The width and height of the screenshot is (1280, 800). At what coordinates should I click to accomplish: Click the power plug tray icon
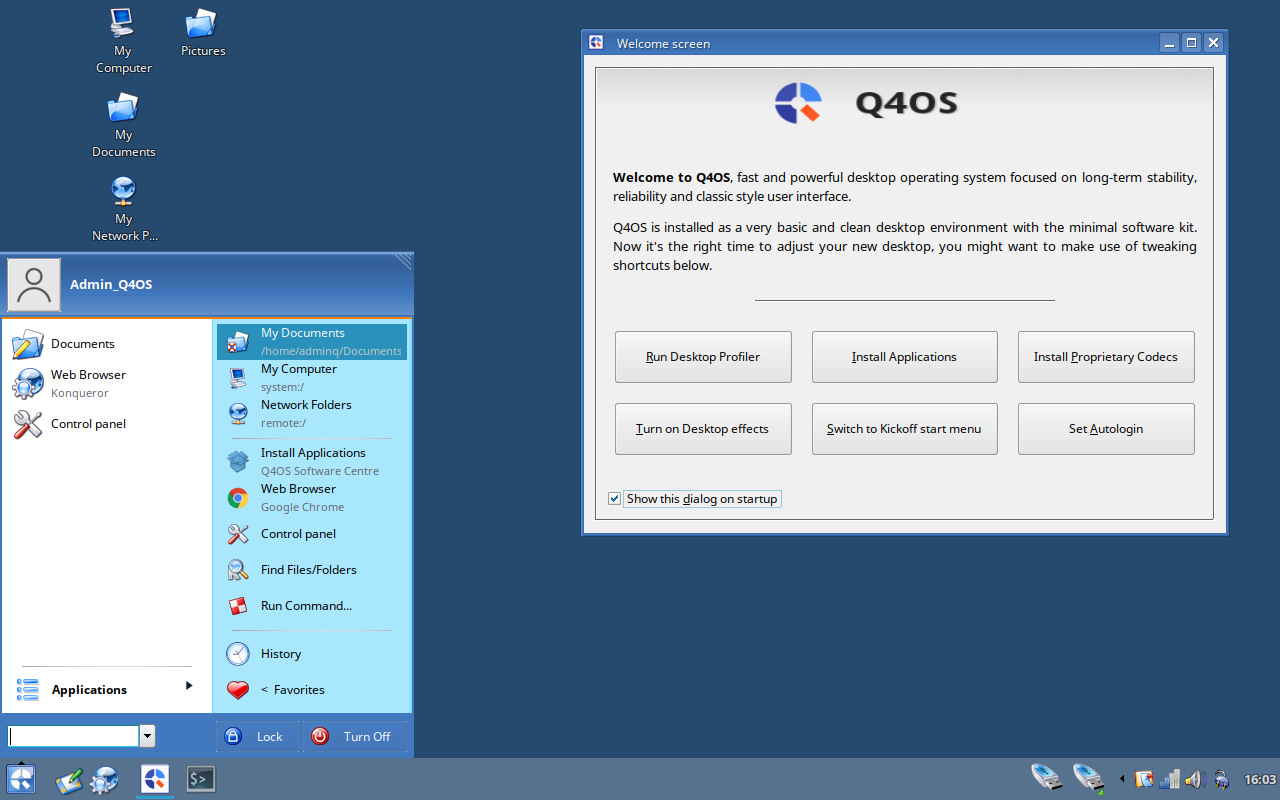pyautogui.click(x=1221, y=779)
